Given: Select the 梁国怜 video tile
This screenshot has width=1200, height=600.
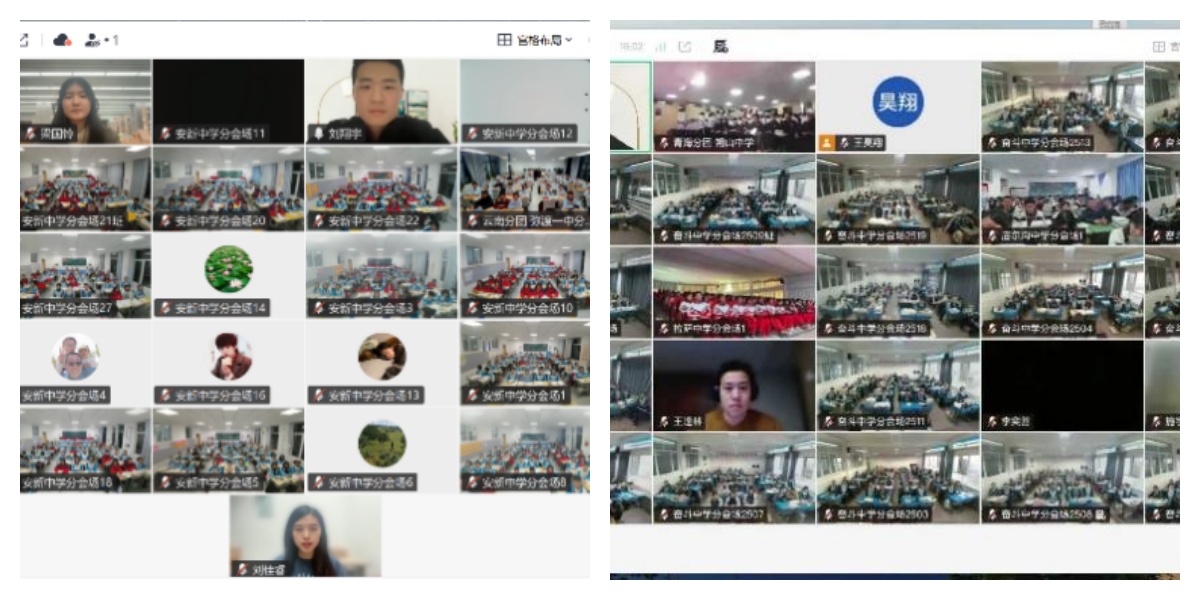Looking at the screenshot, I should [x=85, y=100].
